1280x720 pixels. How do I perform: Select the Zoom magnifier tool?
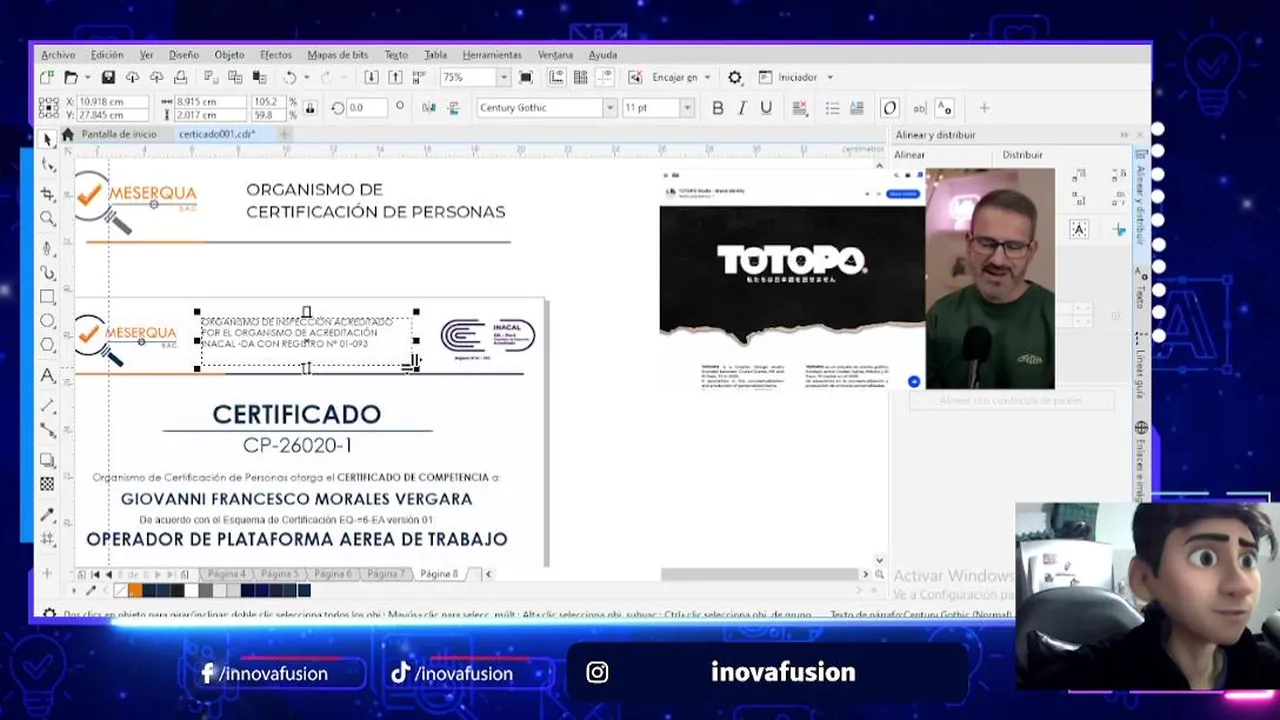click(x=48, y=218)
